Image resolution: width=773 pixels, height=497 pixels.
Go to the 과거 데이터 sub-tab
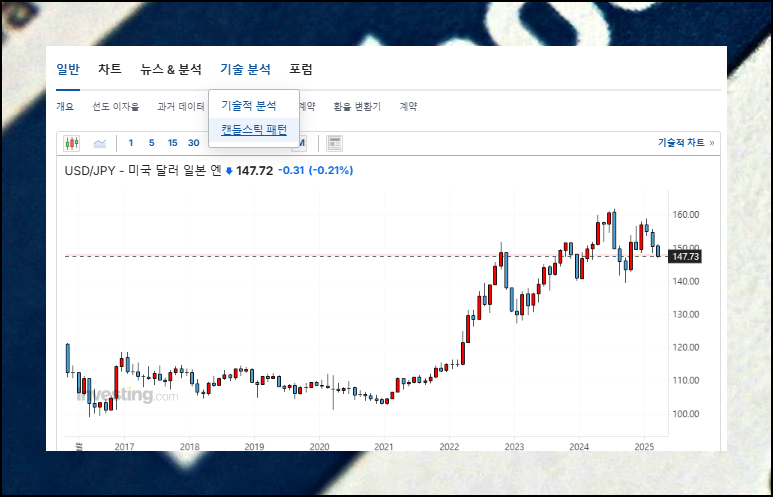[x=181, y=106]
